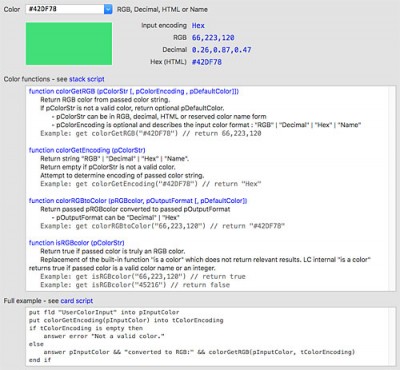Click the Hex (HTML) value #42DF78
Viewport: 400px width, 370px height.
pyautogui.click(x=207, y=62)
